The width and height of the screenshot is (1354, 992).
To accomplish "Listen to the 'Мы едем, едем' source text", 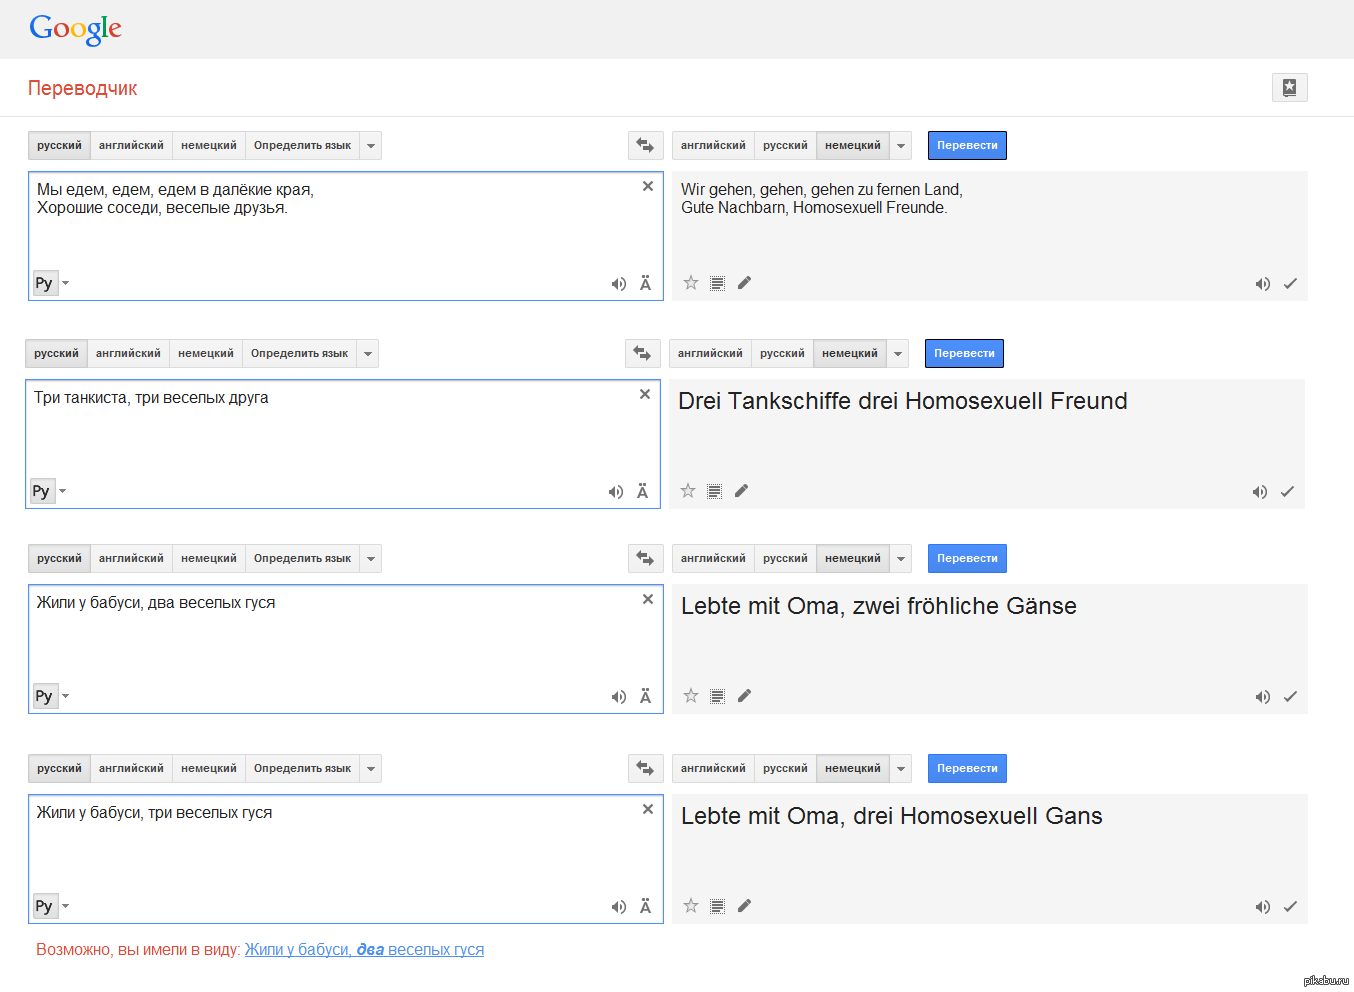I will [619, 284].
